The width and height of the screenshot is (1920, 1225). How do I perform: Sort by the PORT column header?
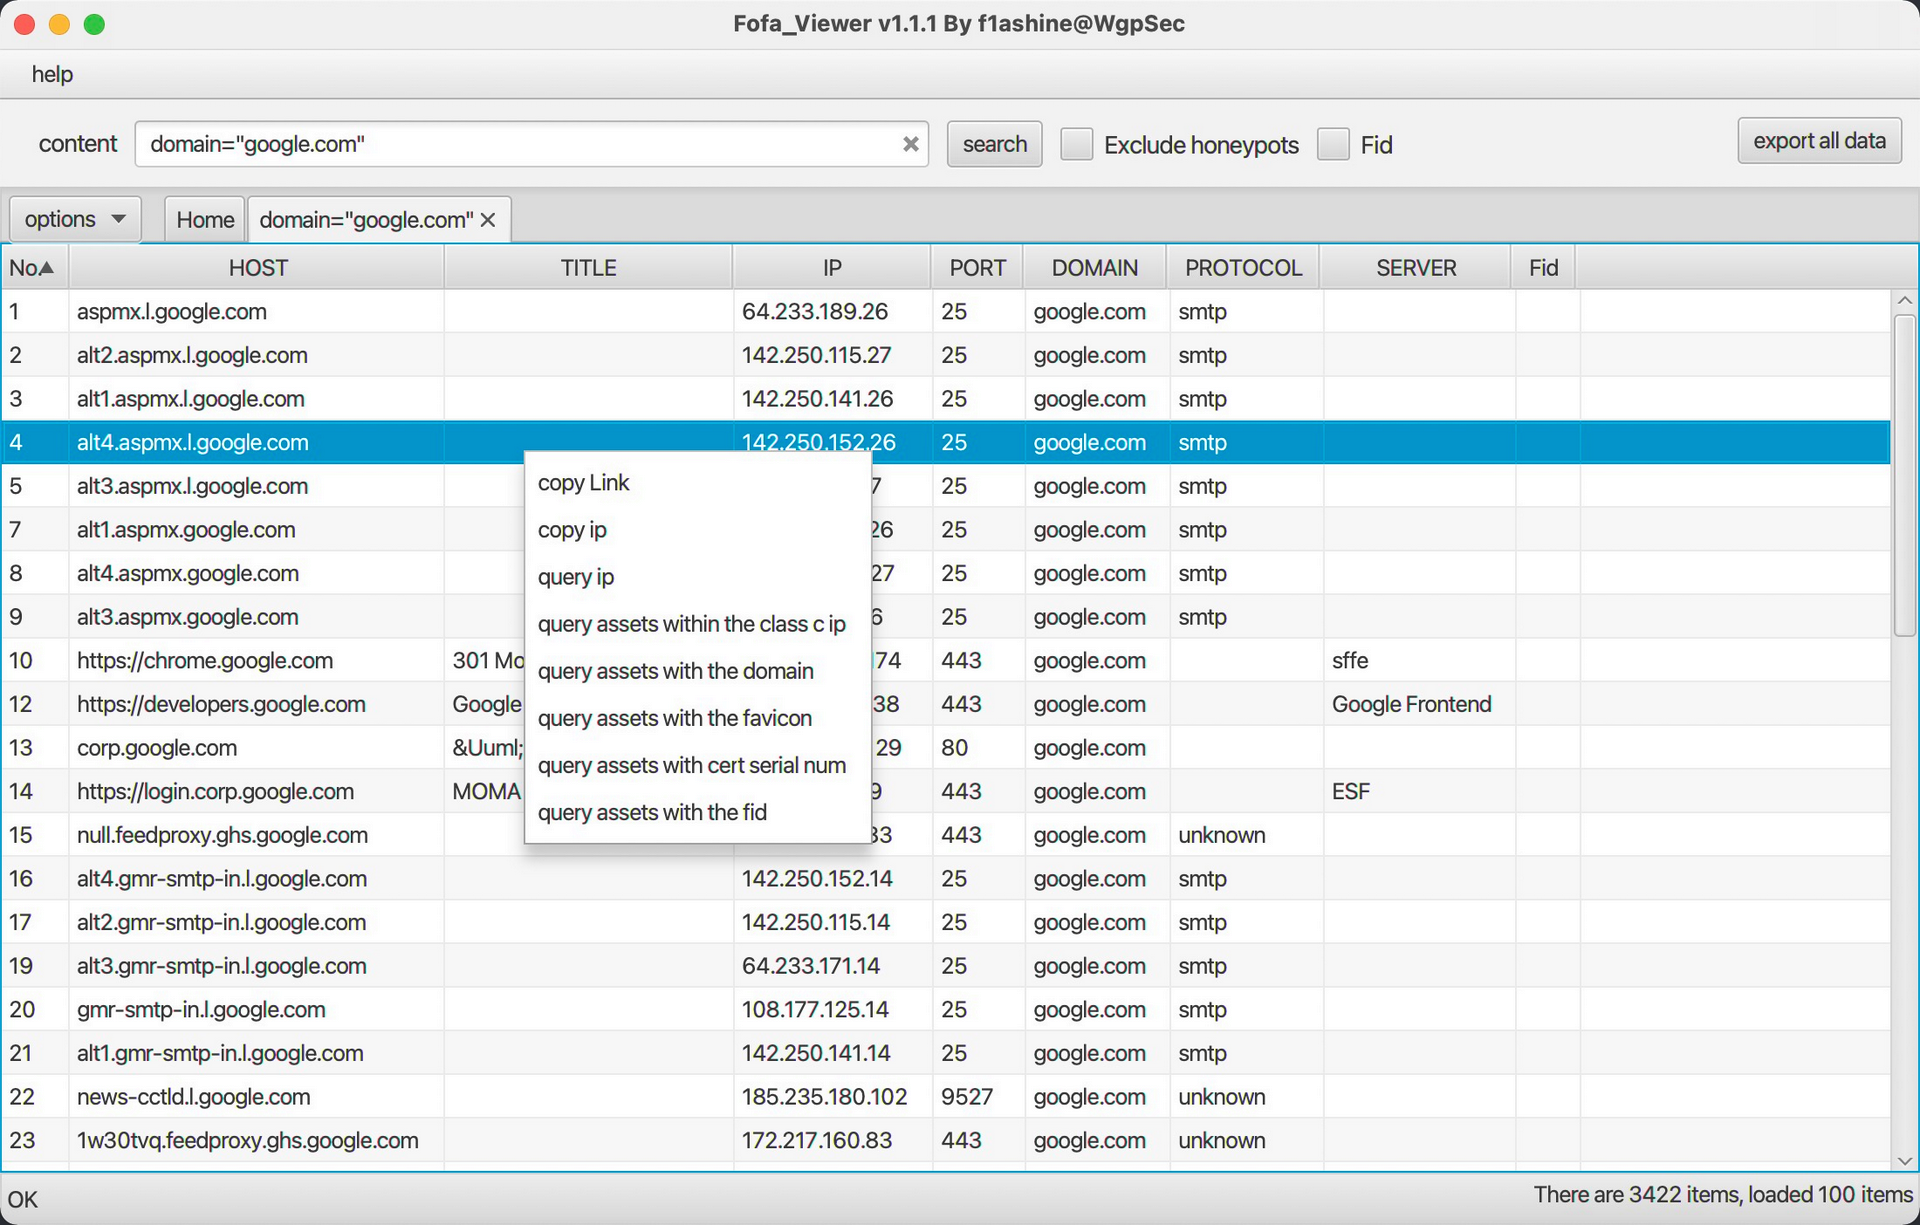tap(976, 268)
